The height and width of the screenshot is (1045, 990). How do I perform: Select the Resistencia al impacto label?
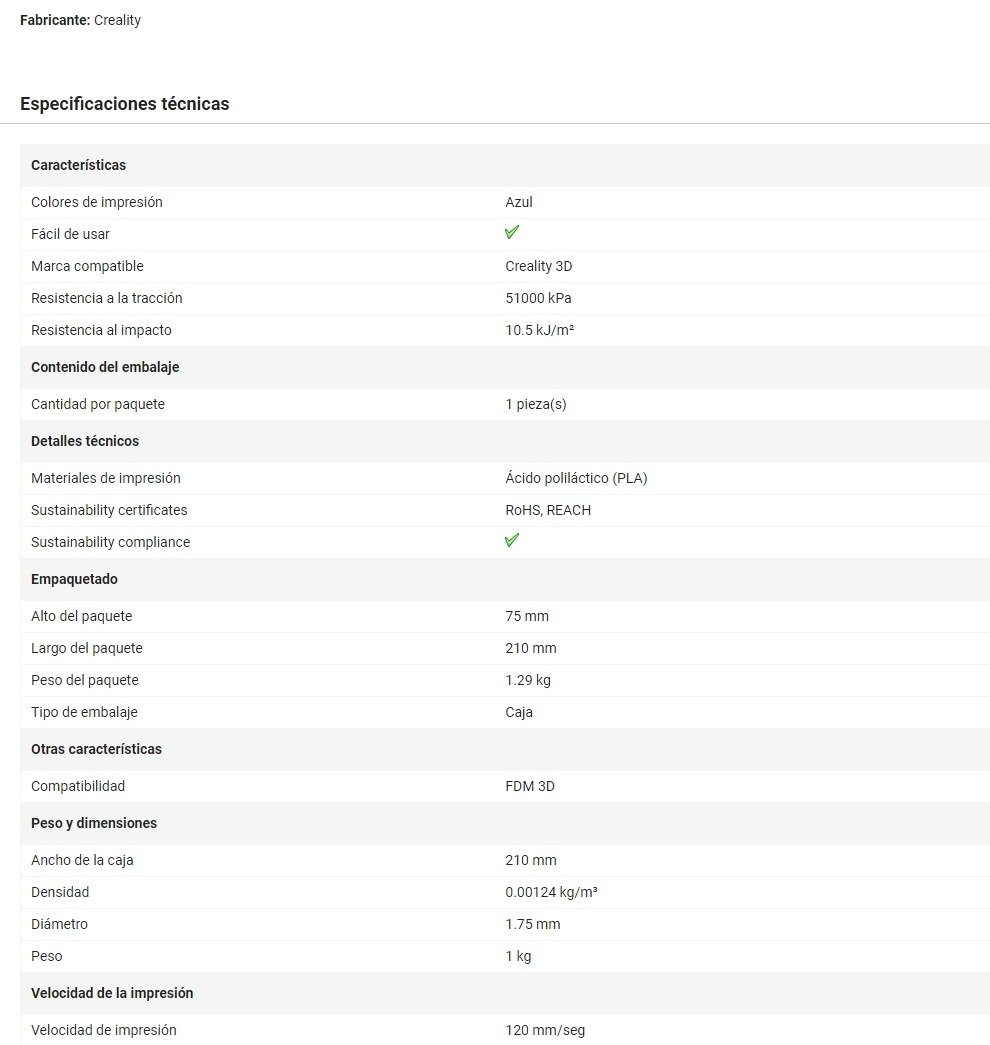(101, 330)
